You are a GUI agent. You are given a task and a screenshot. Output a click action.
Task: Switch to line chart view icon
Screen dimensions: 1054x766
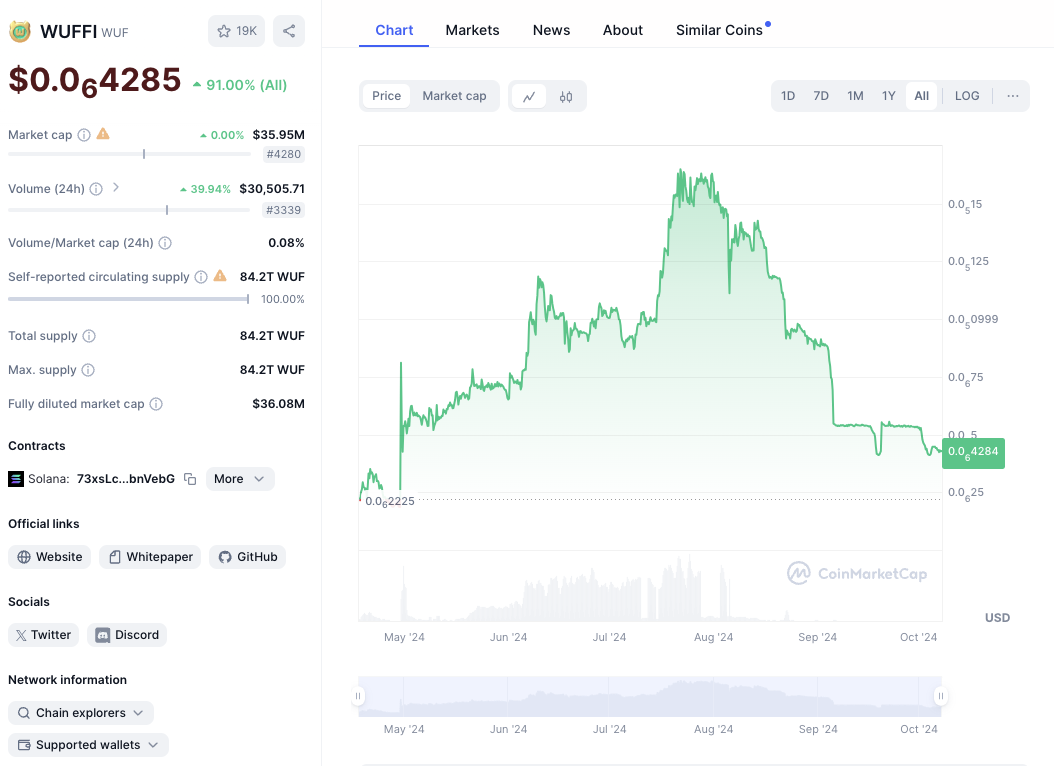(529, 96)
